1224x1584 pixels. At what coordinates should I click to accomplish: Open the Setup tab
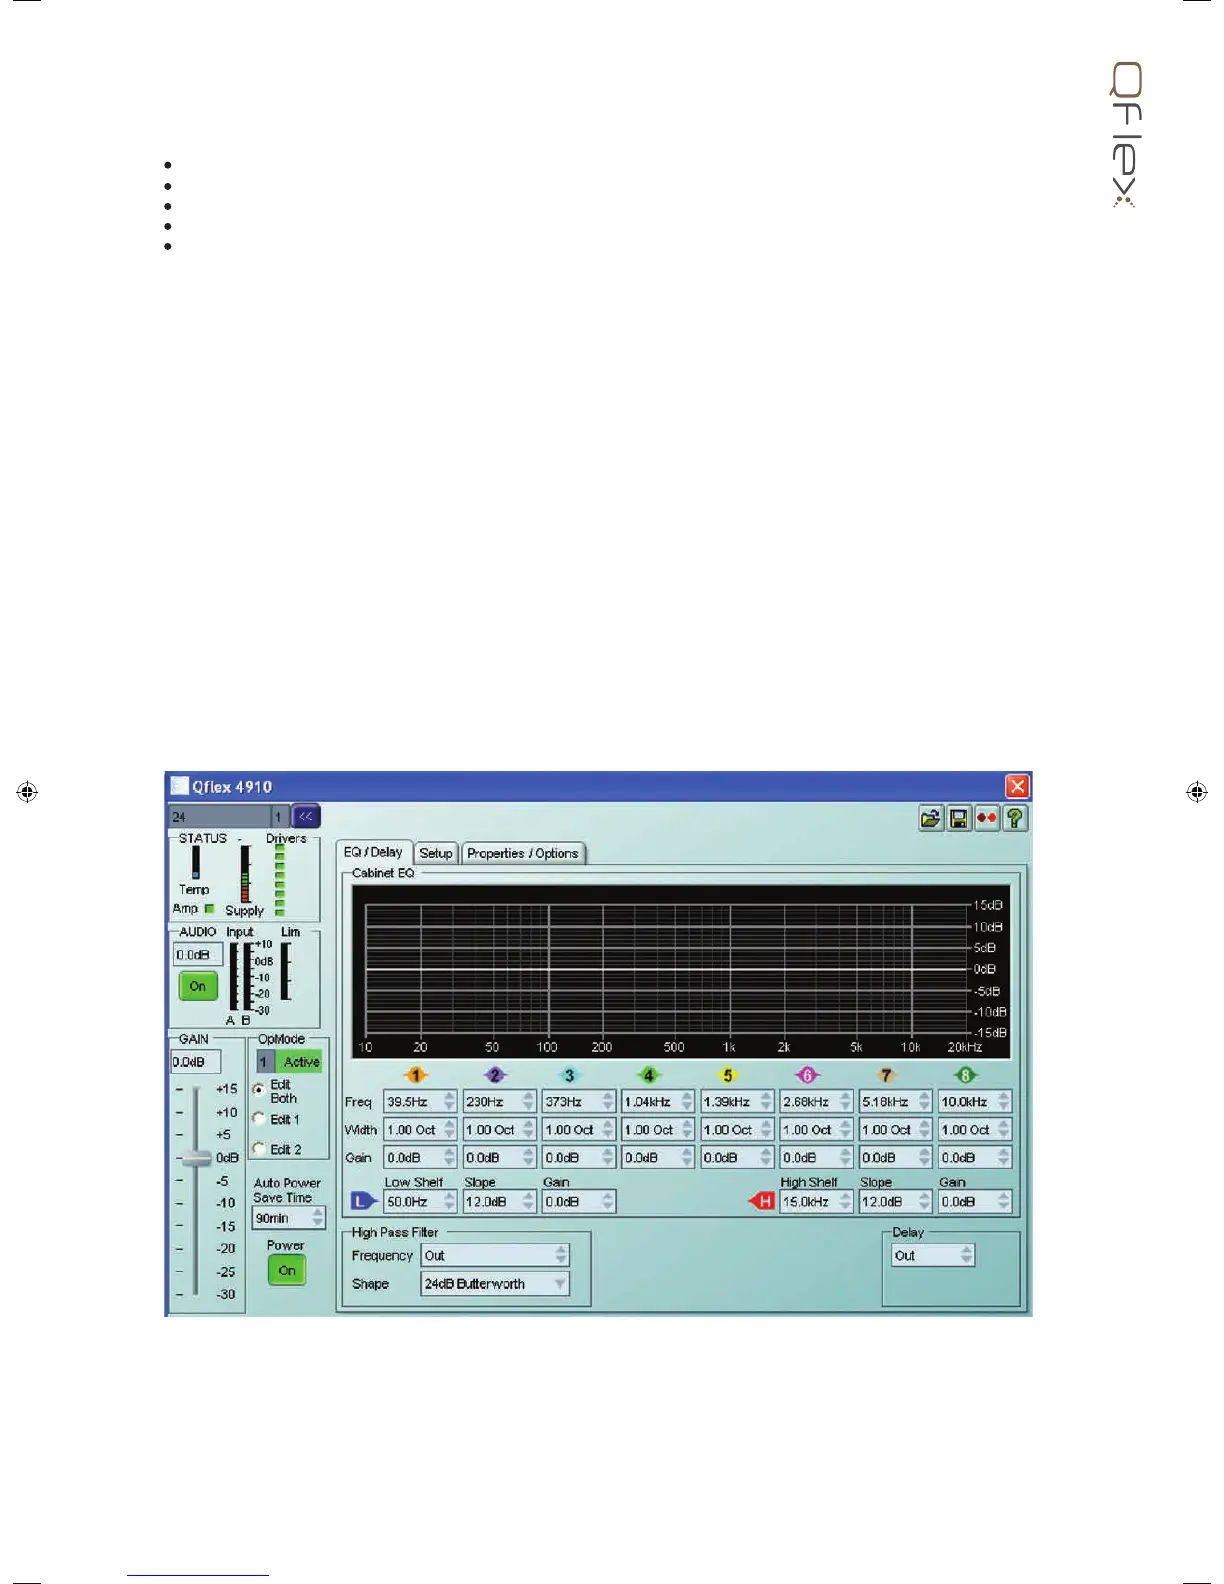point(436,853)
